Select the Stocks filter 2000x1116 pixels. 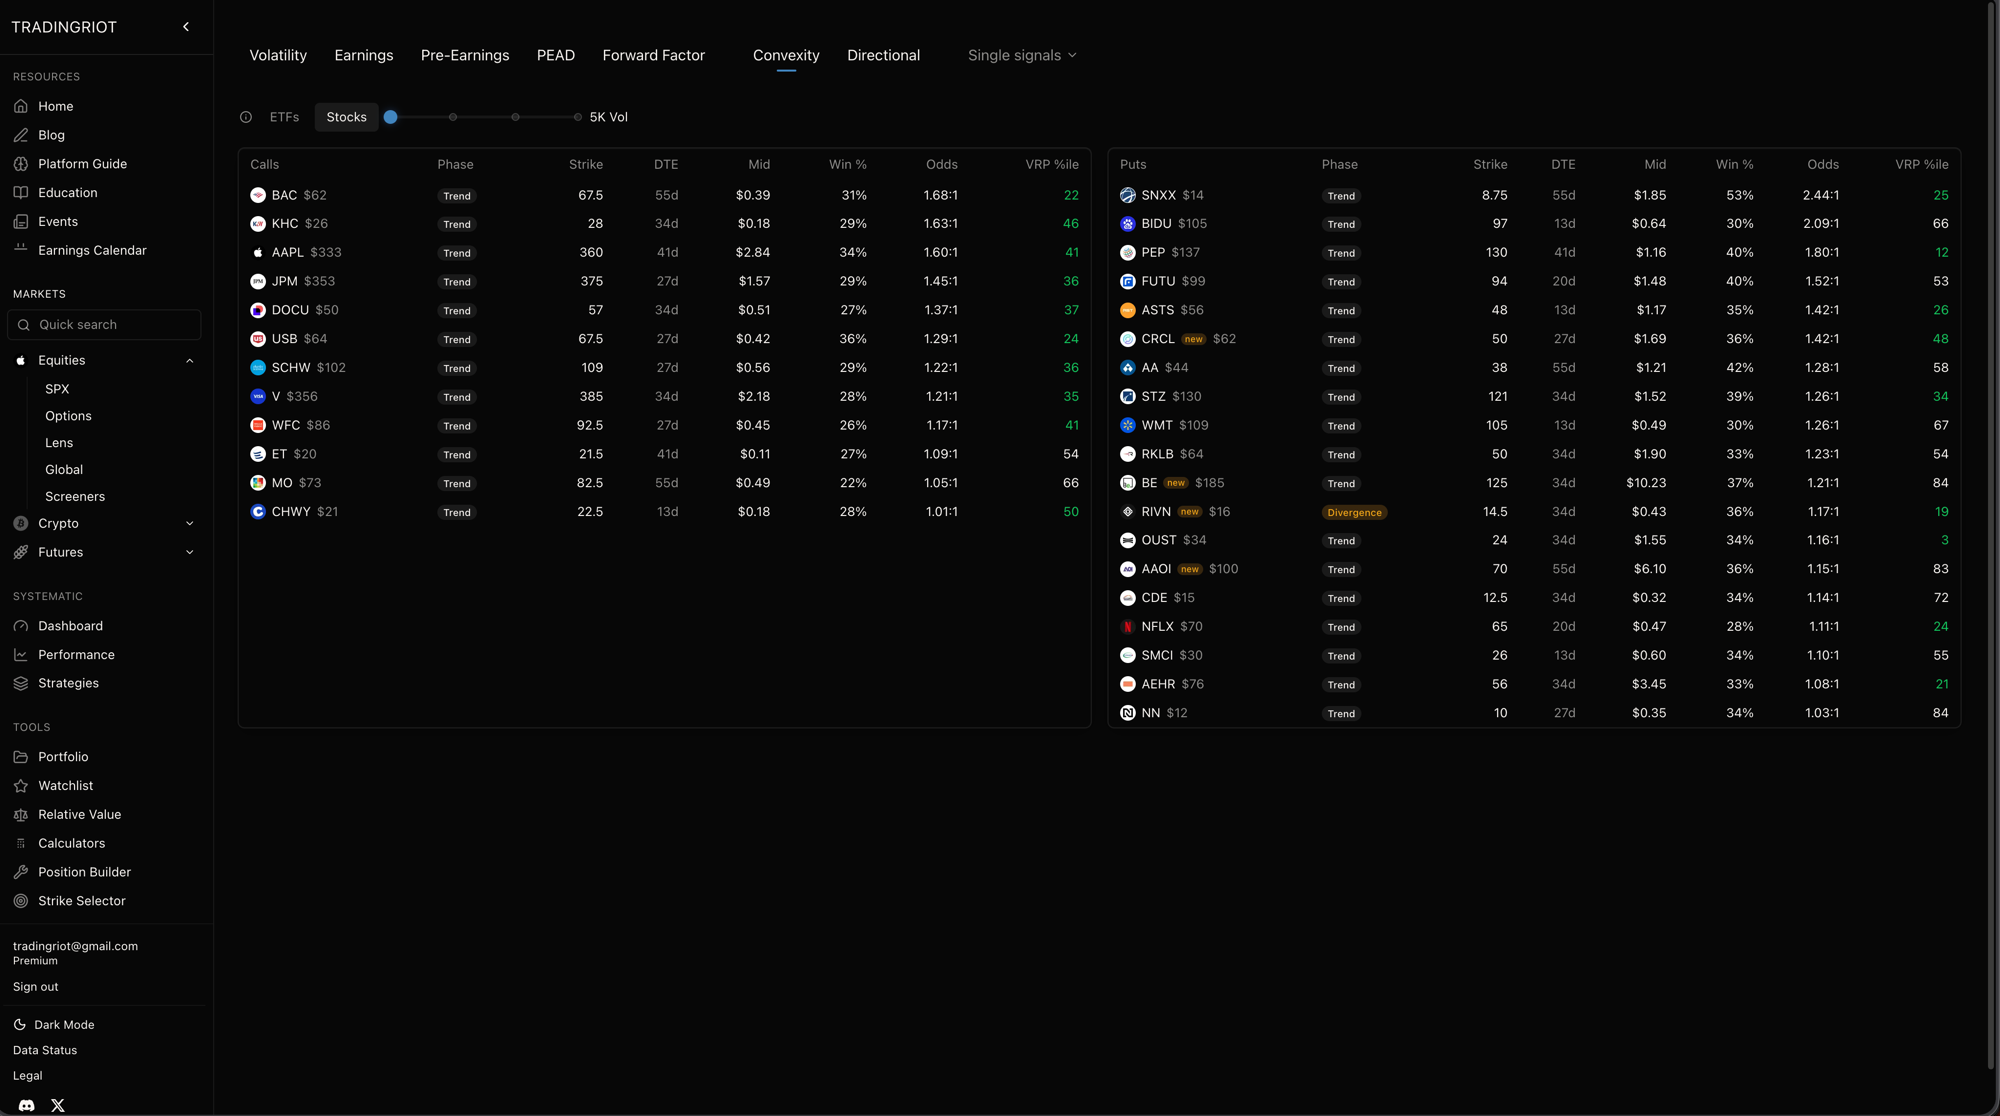(346, 117)
